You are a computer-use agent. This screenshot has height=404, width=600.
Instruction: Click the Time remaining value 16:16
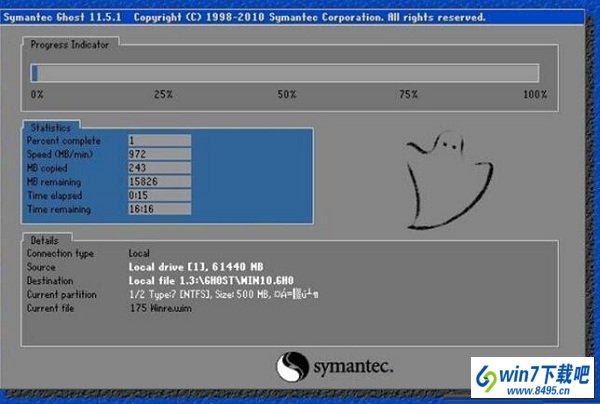(160, 209)
